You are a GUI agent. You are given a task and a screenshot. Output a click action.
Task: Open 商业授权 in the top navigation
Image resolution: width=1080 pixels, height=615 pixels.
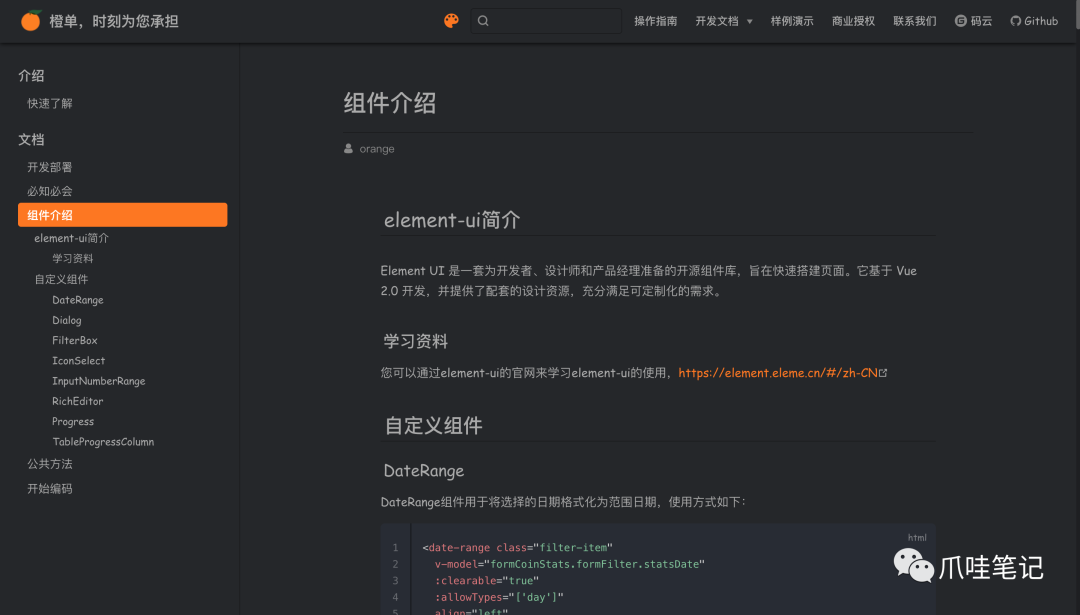click(853, 21)
